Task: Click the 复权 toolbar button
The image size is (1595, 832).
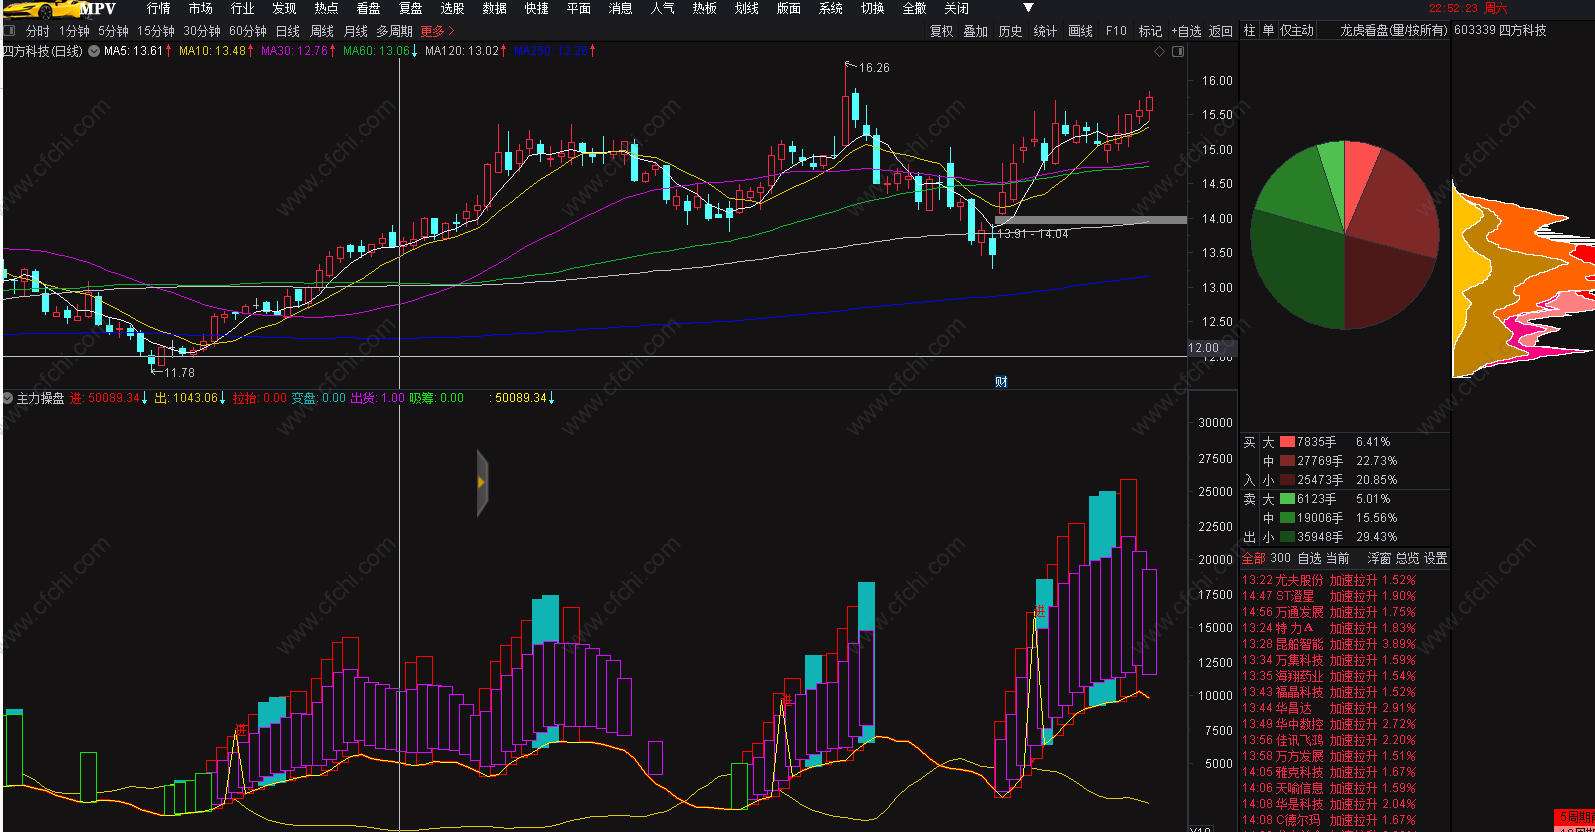Action: [942, 31]
